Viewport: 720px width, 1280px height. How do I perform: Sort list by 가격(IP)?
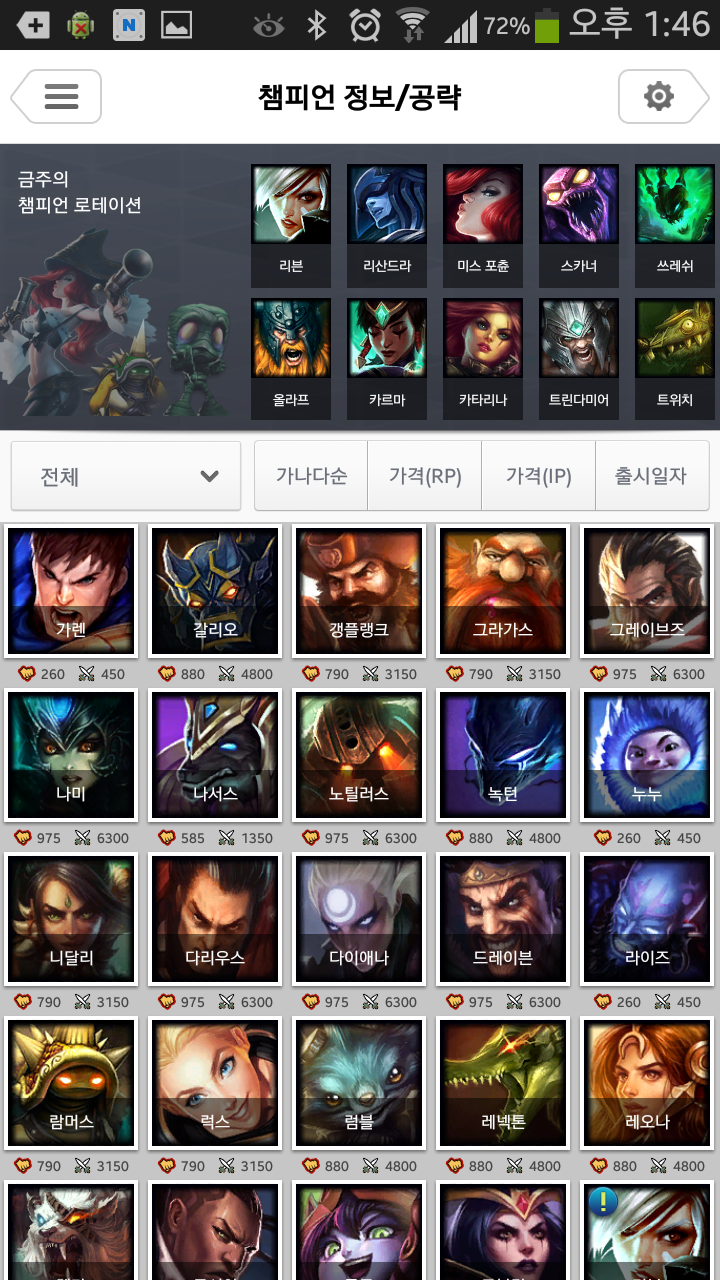point(539,476)
